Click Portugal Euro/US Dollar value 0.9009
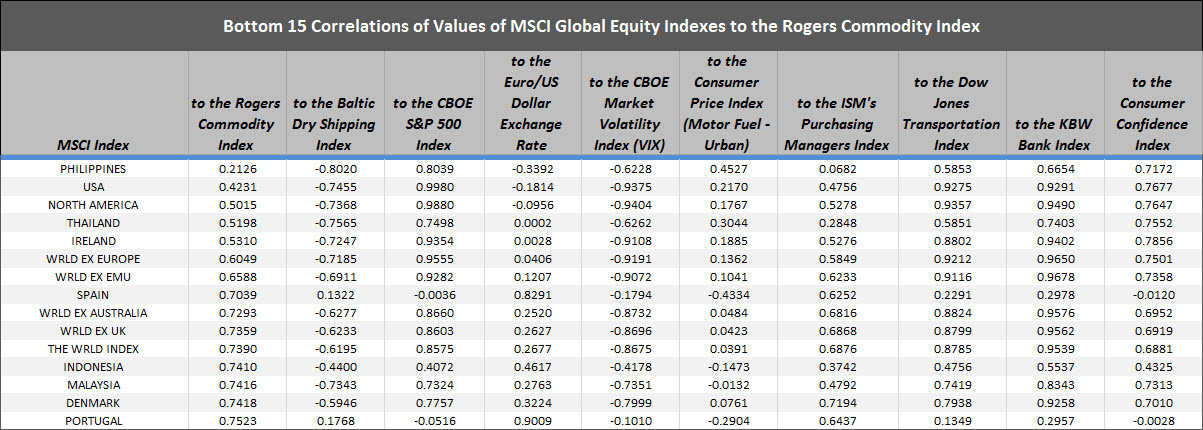This screenshot has height=430, width=1203. point(533,421)
